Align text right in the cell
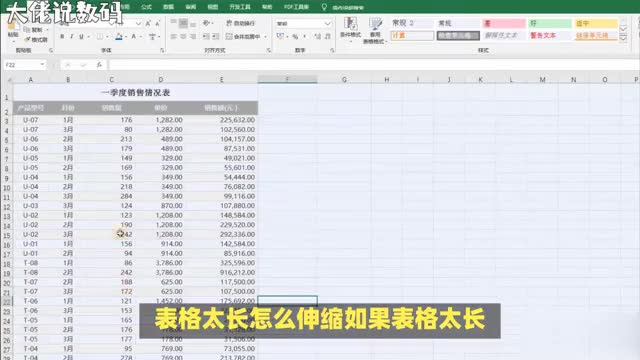The width and height of the screenshot is (640, 360). [x=193, y=37]
